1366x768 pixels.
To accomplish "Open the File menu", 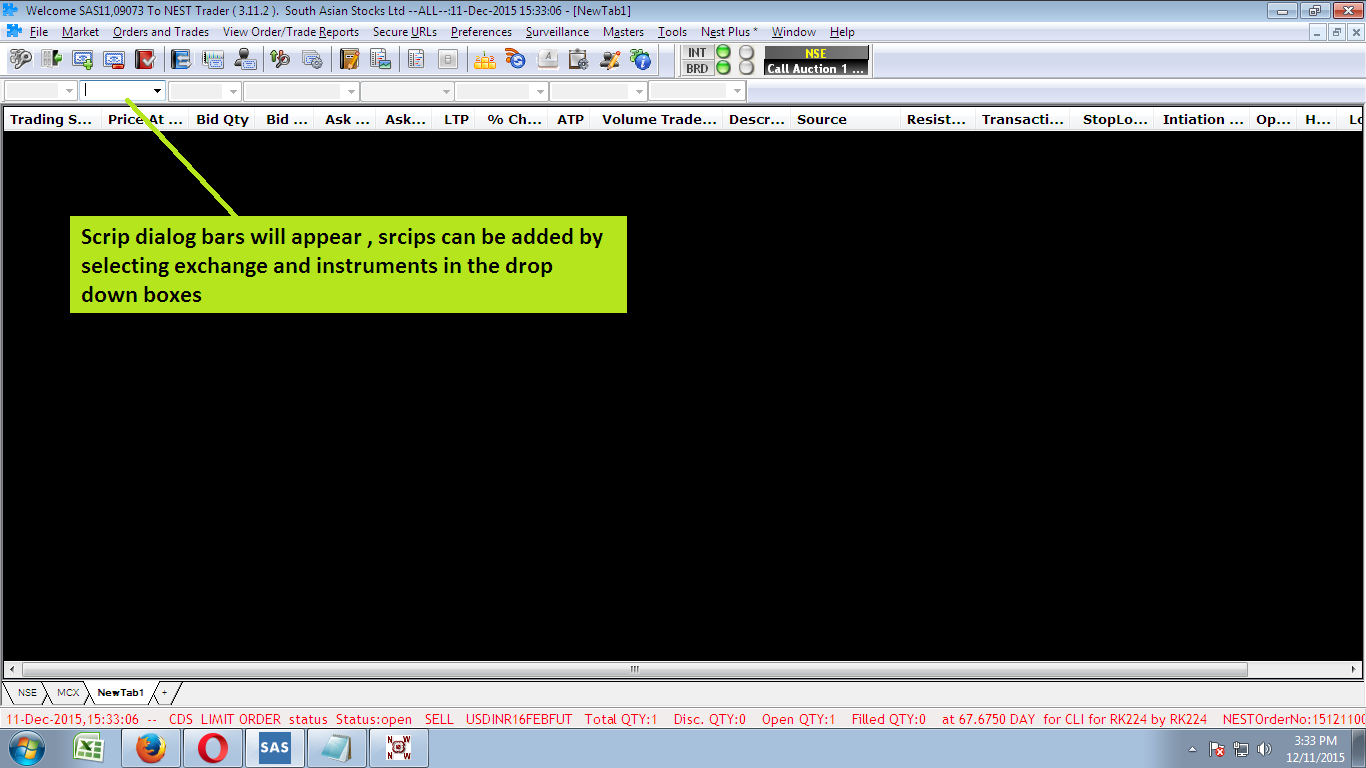I will pos(39,32).
